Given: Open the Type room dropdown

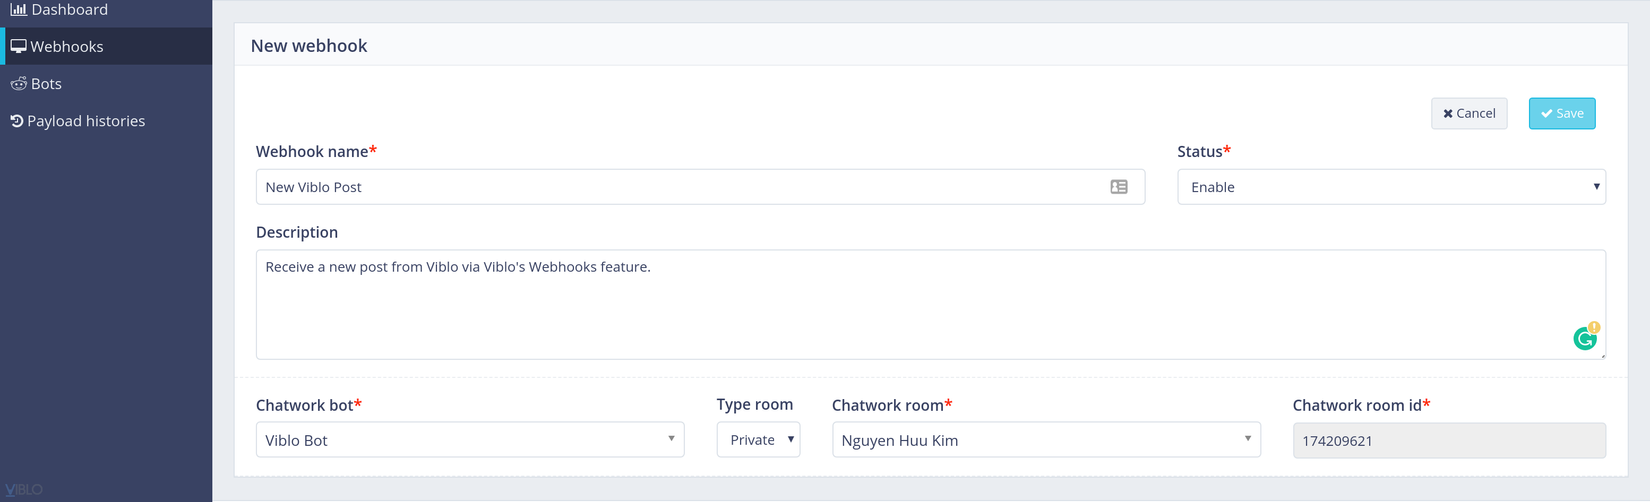Looking at the screenshot, I should [758, 440].
